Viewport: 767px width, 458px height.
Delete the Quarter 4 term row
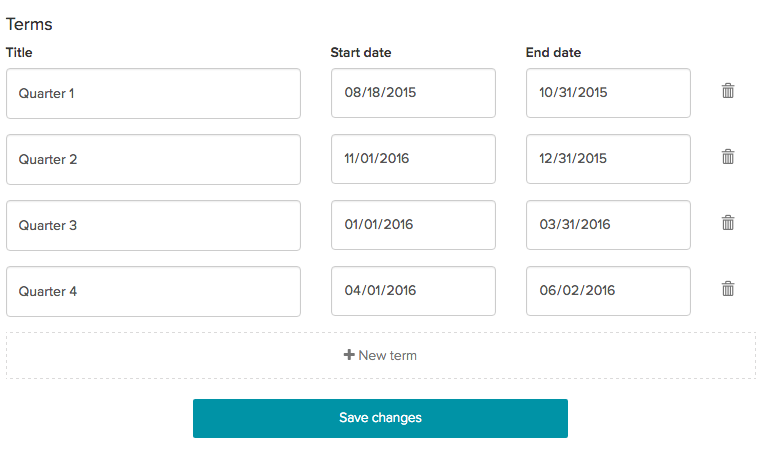click(728, 289)
